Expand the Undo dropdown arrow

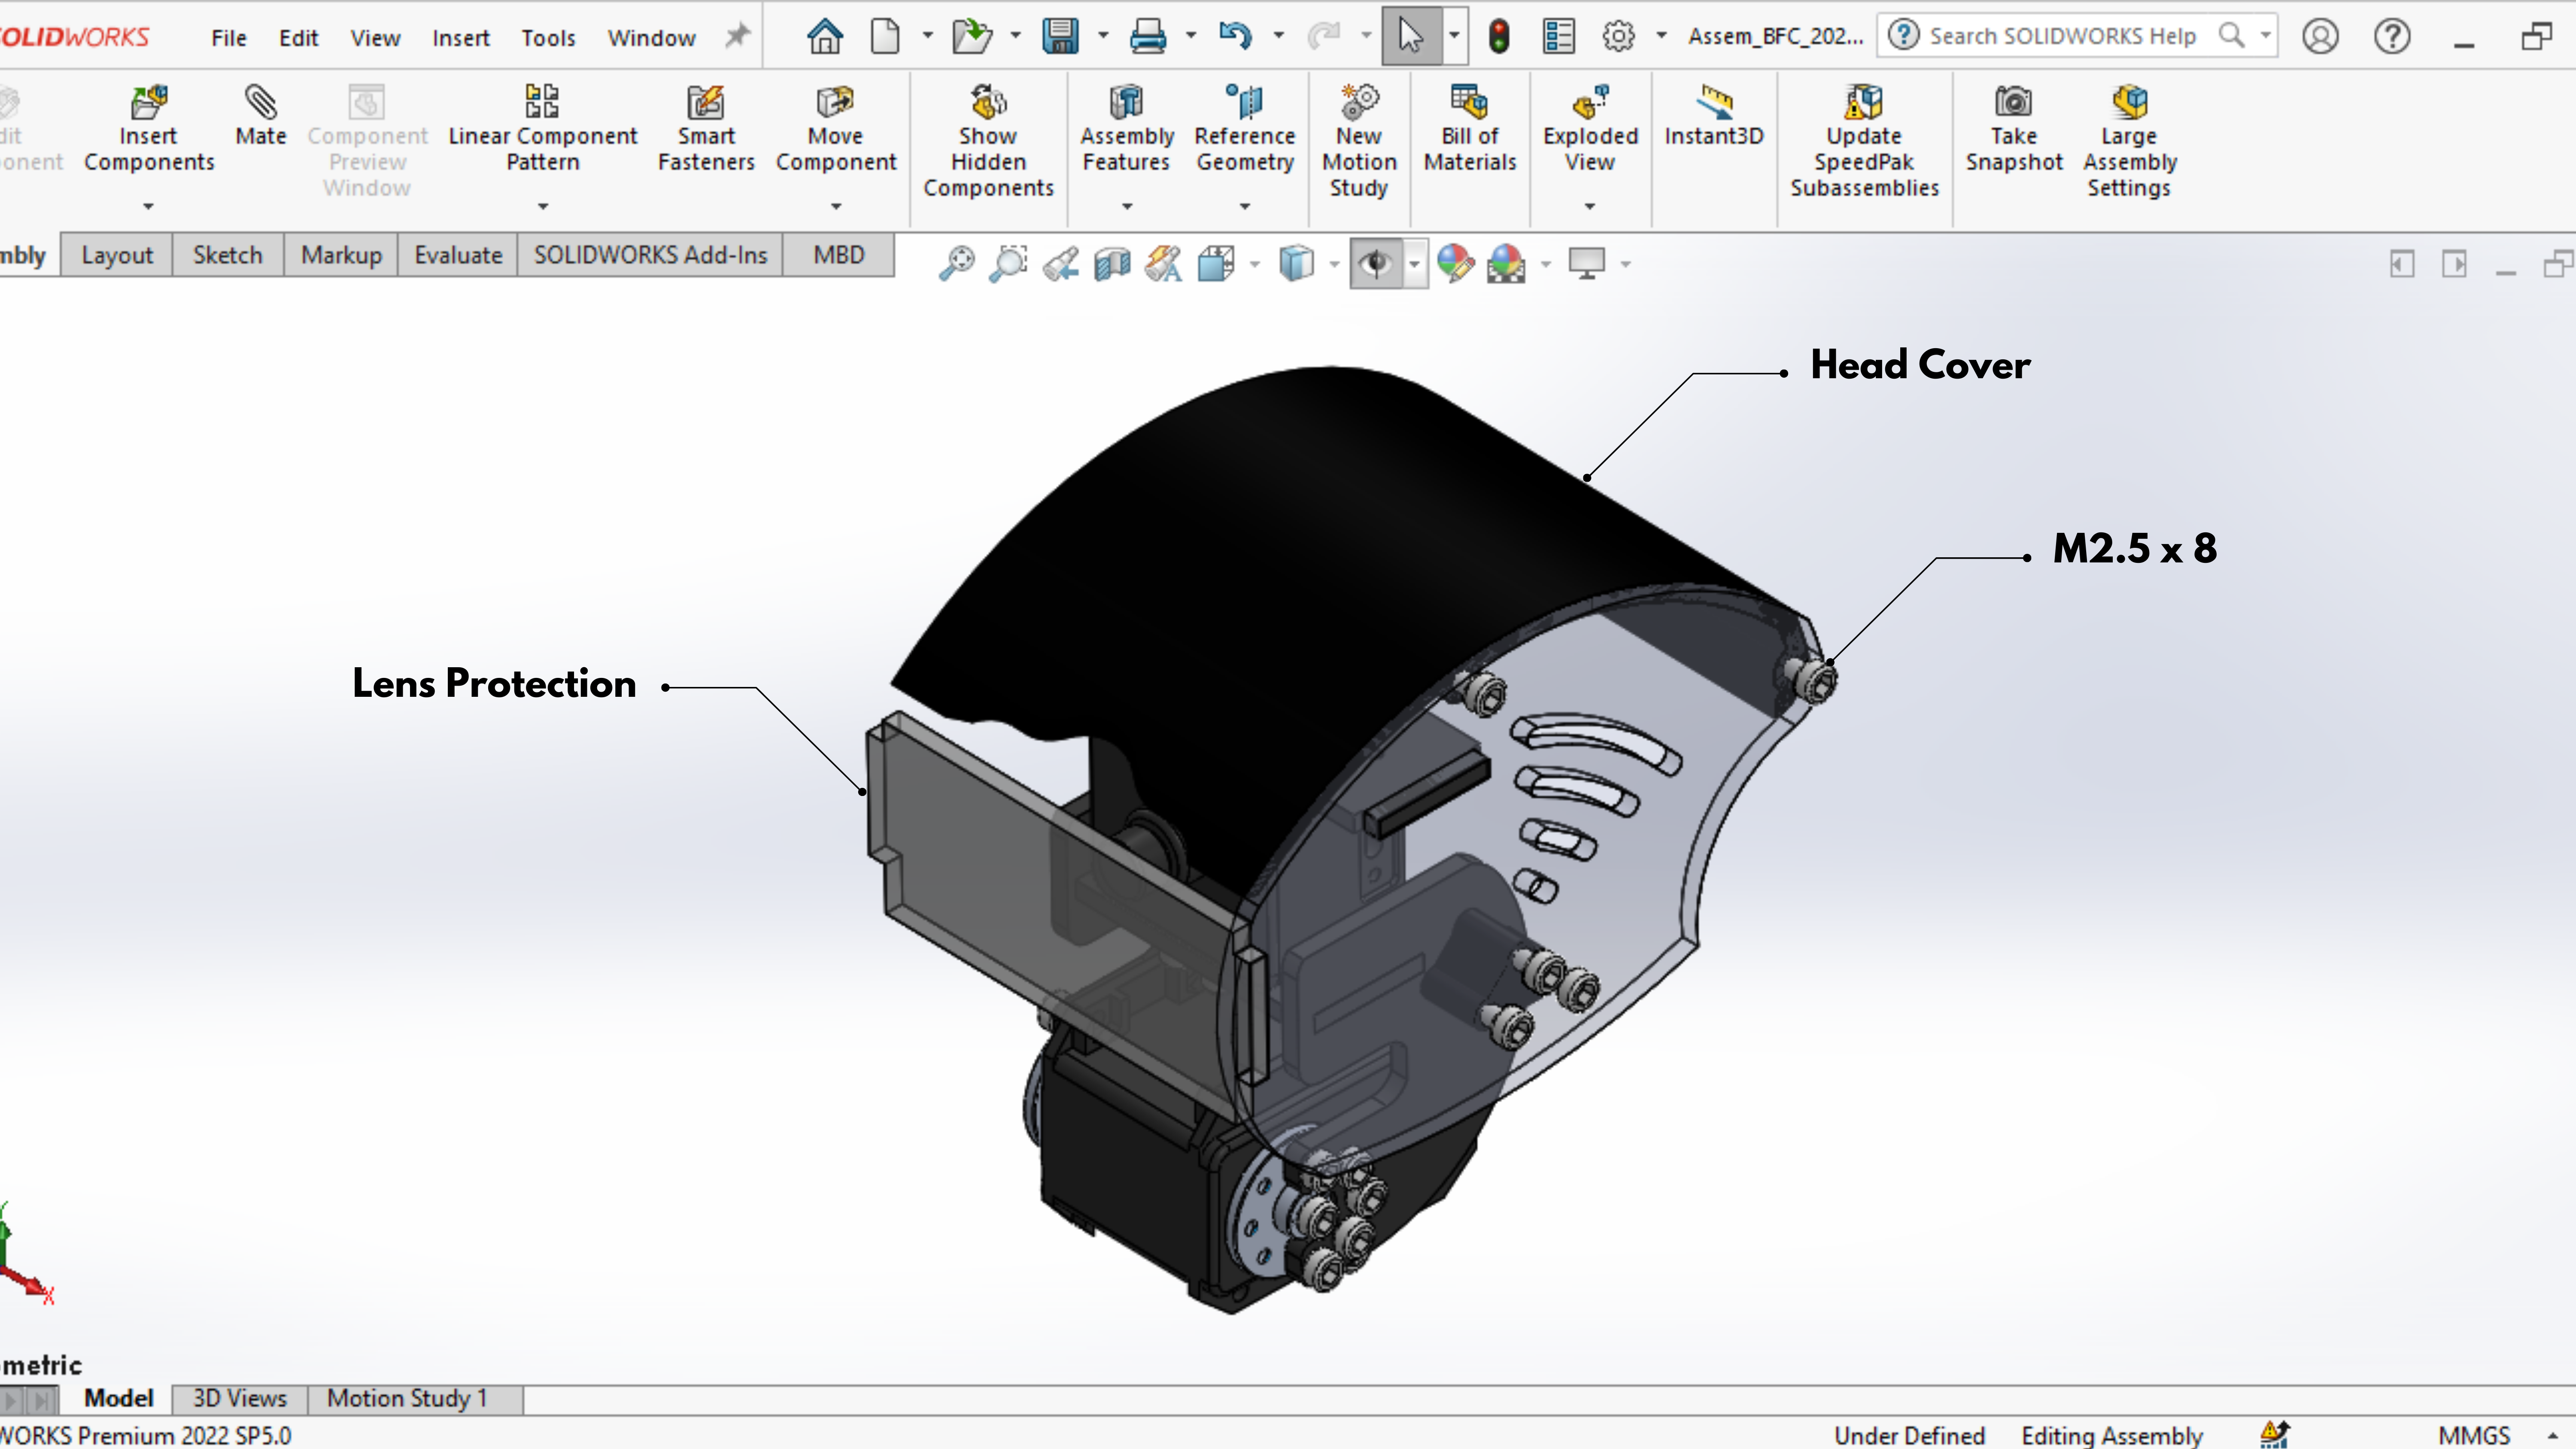[x=1279, y=36]
